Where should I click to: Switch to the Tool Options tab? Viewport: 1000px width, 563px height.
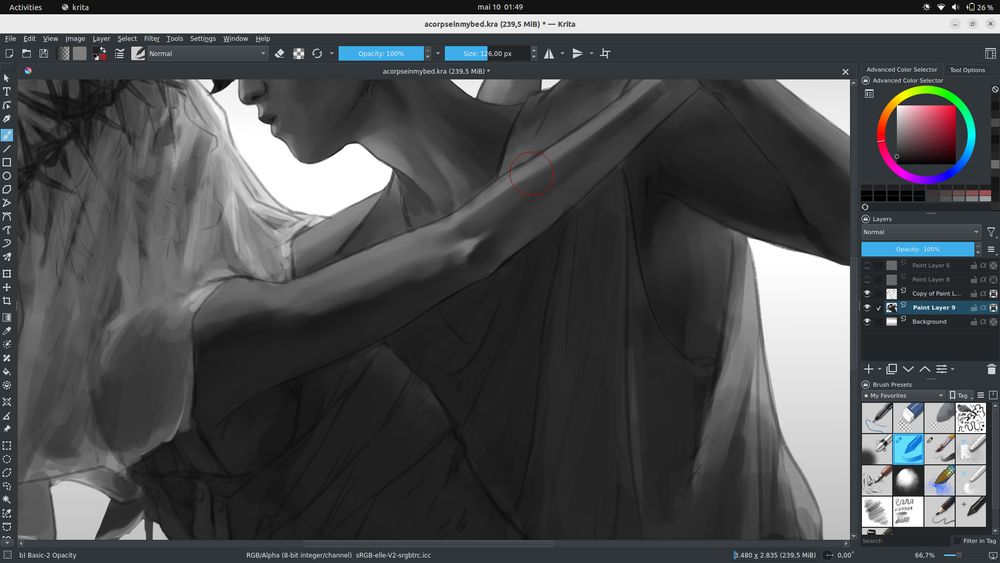967,69
